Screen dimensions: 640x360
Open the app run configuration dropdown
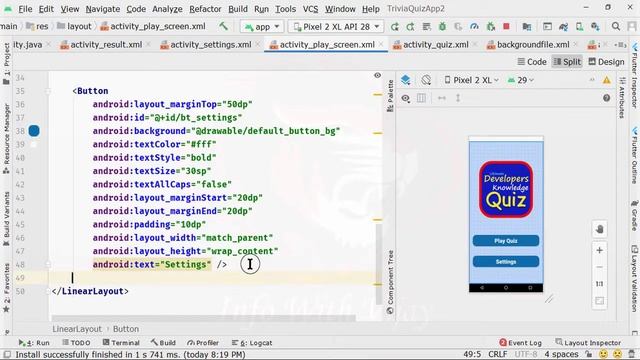pos(262,27)
